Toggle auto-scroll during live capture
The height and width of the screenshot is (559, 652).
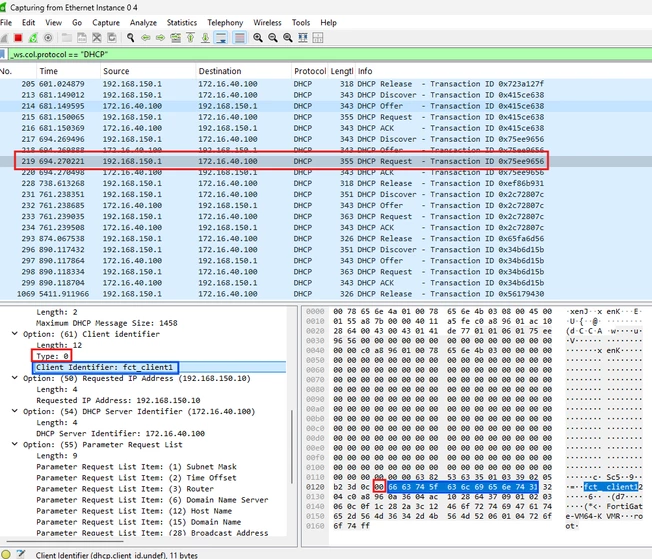tap(221, 38)
